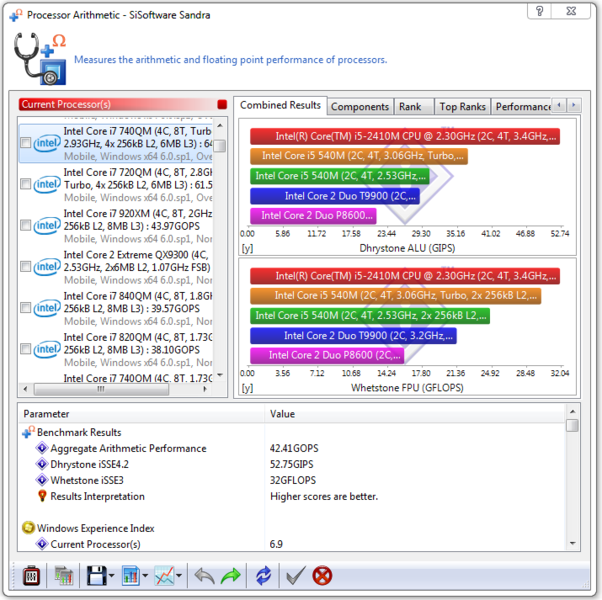Image resolution: width=602 pixels, height=600 pixels.
Task: Open the bar chart report icon
Action: [x=131, y=576]
